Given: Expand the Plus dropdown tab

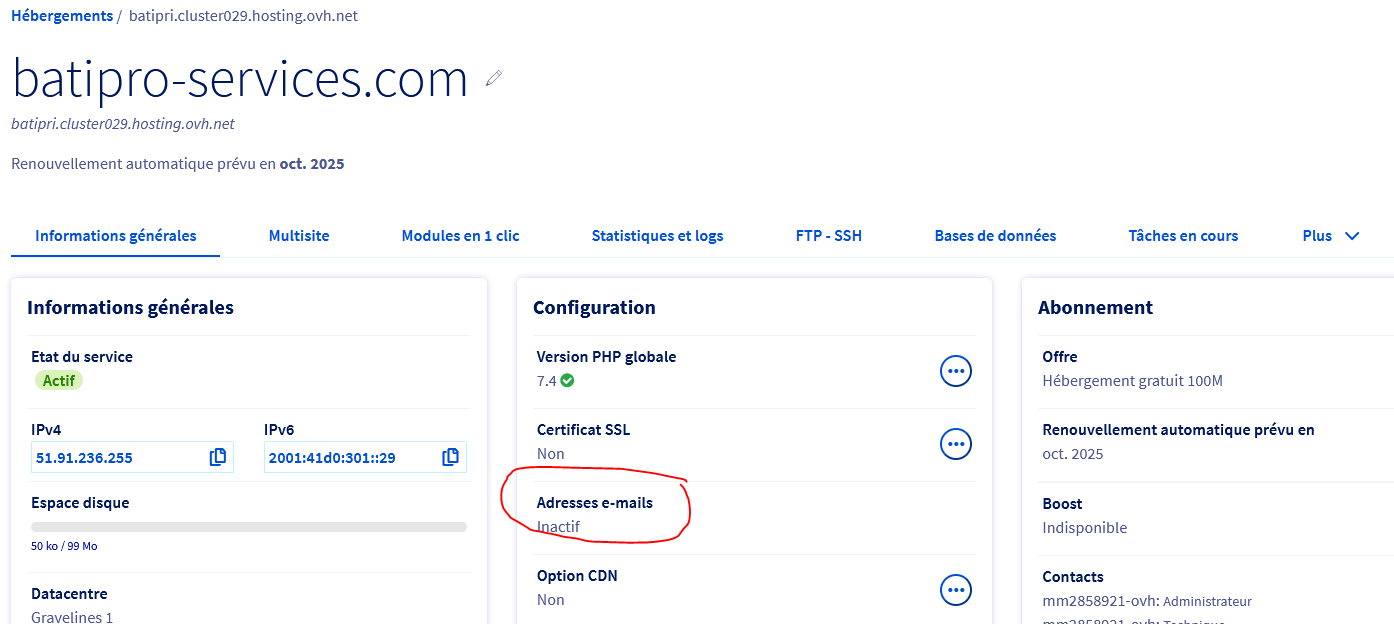Looking at the screenshot, I should coord(1330,236).
